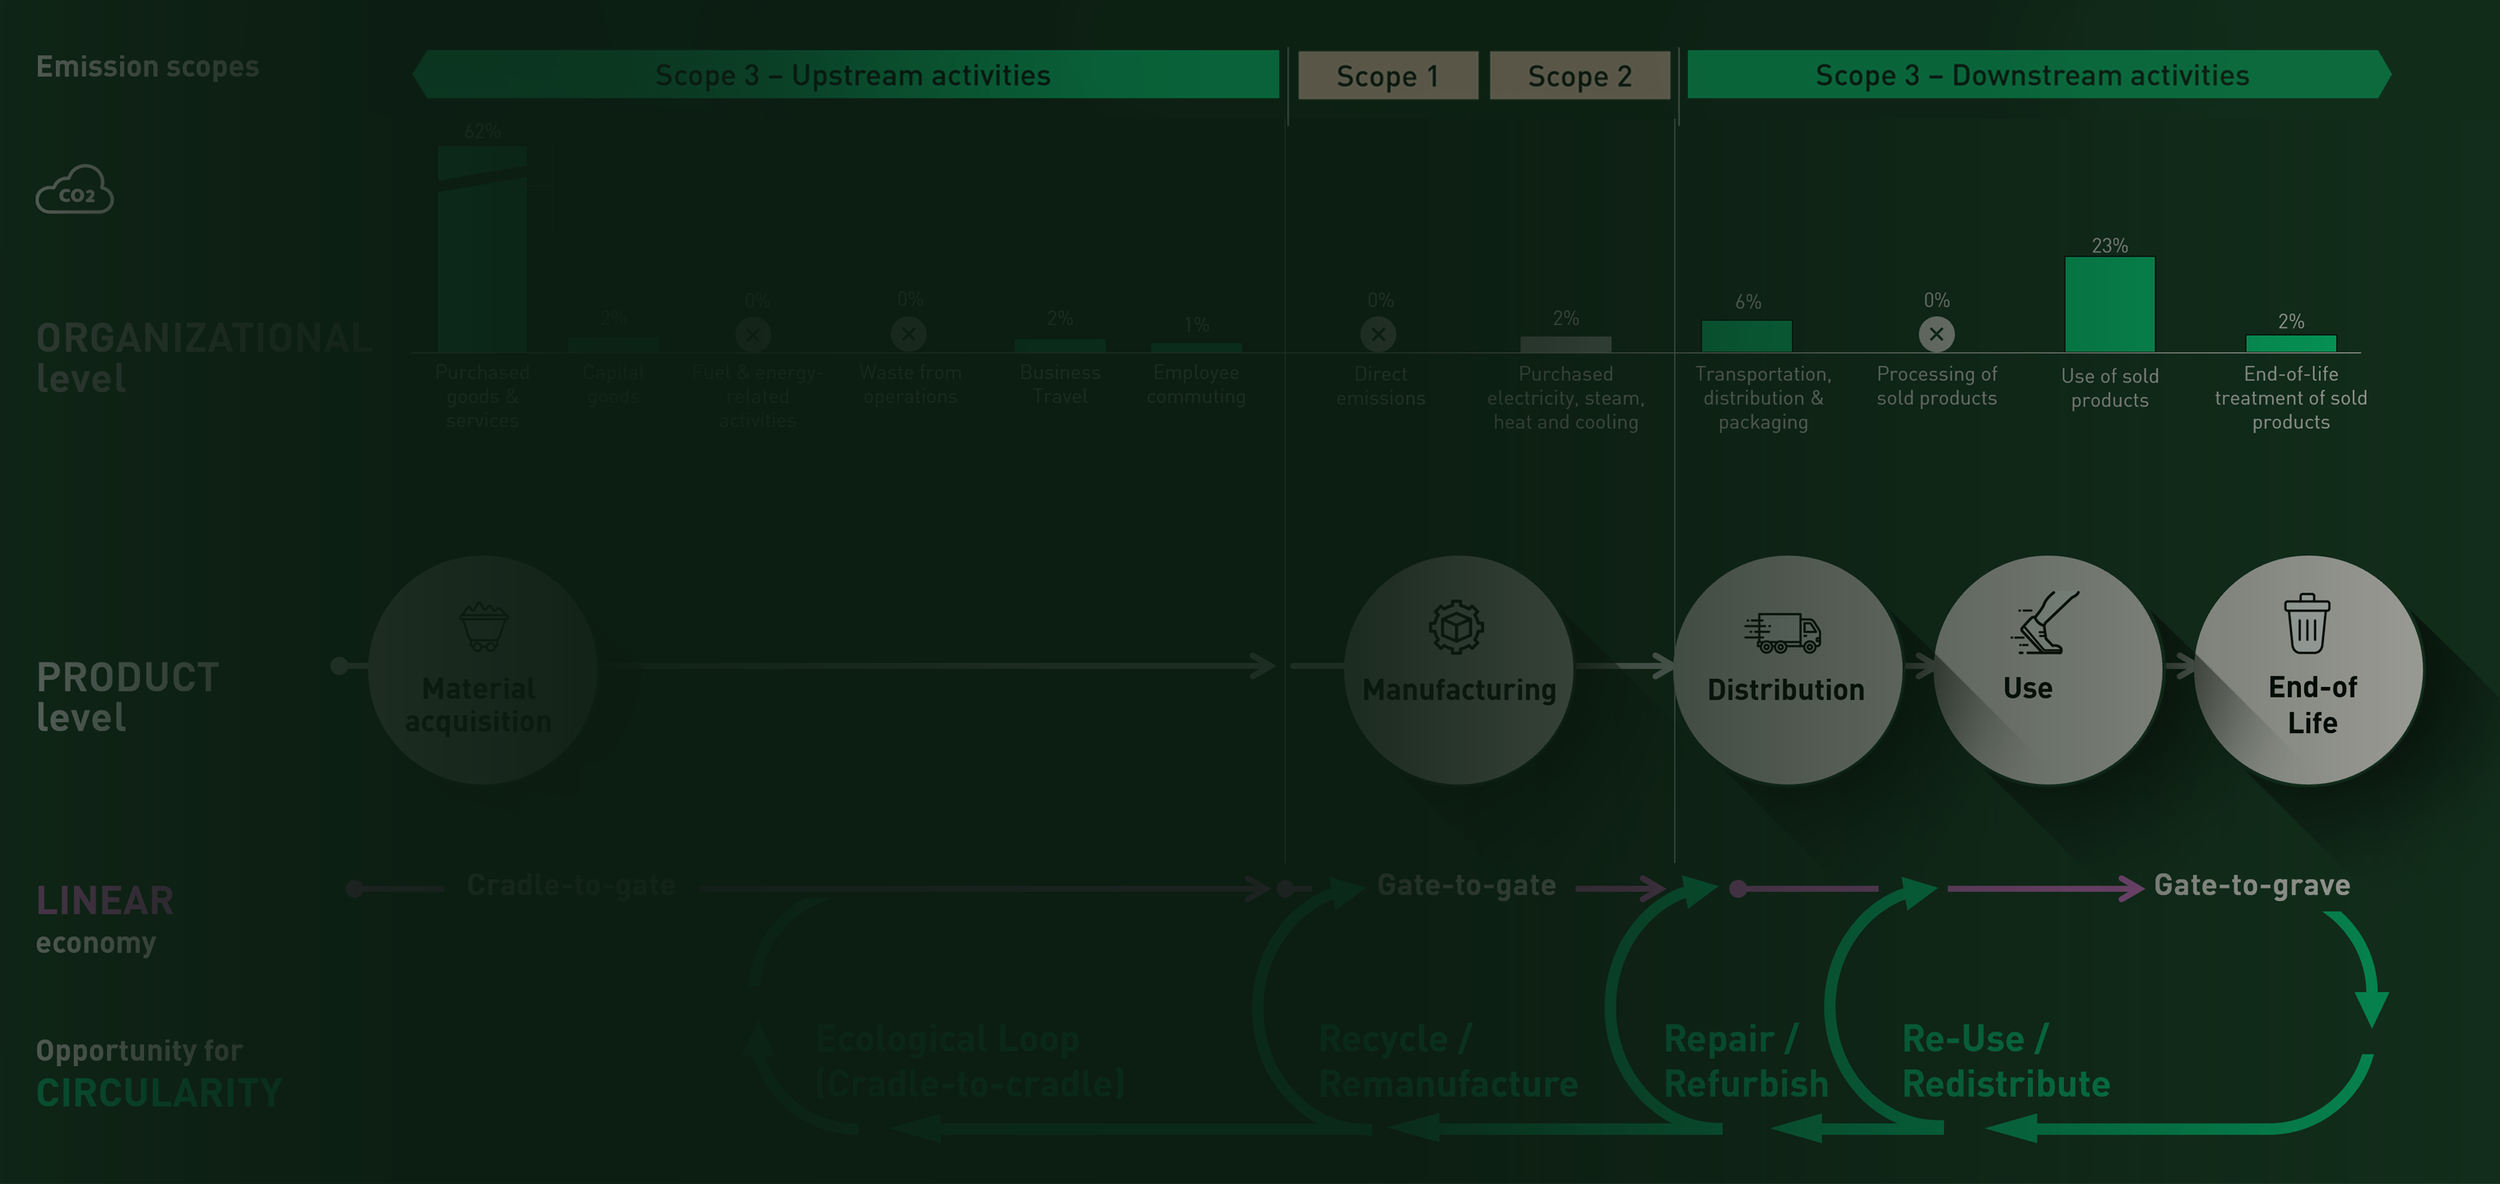Click the X marker above Waste from operations
Screen dimensions: 2500x1184
(x=908, y=335)
